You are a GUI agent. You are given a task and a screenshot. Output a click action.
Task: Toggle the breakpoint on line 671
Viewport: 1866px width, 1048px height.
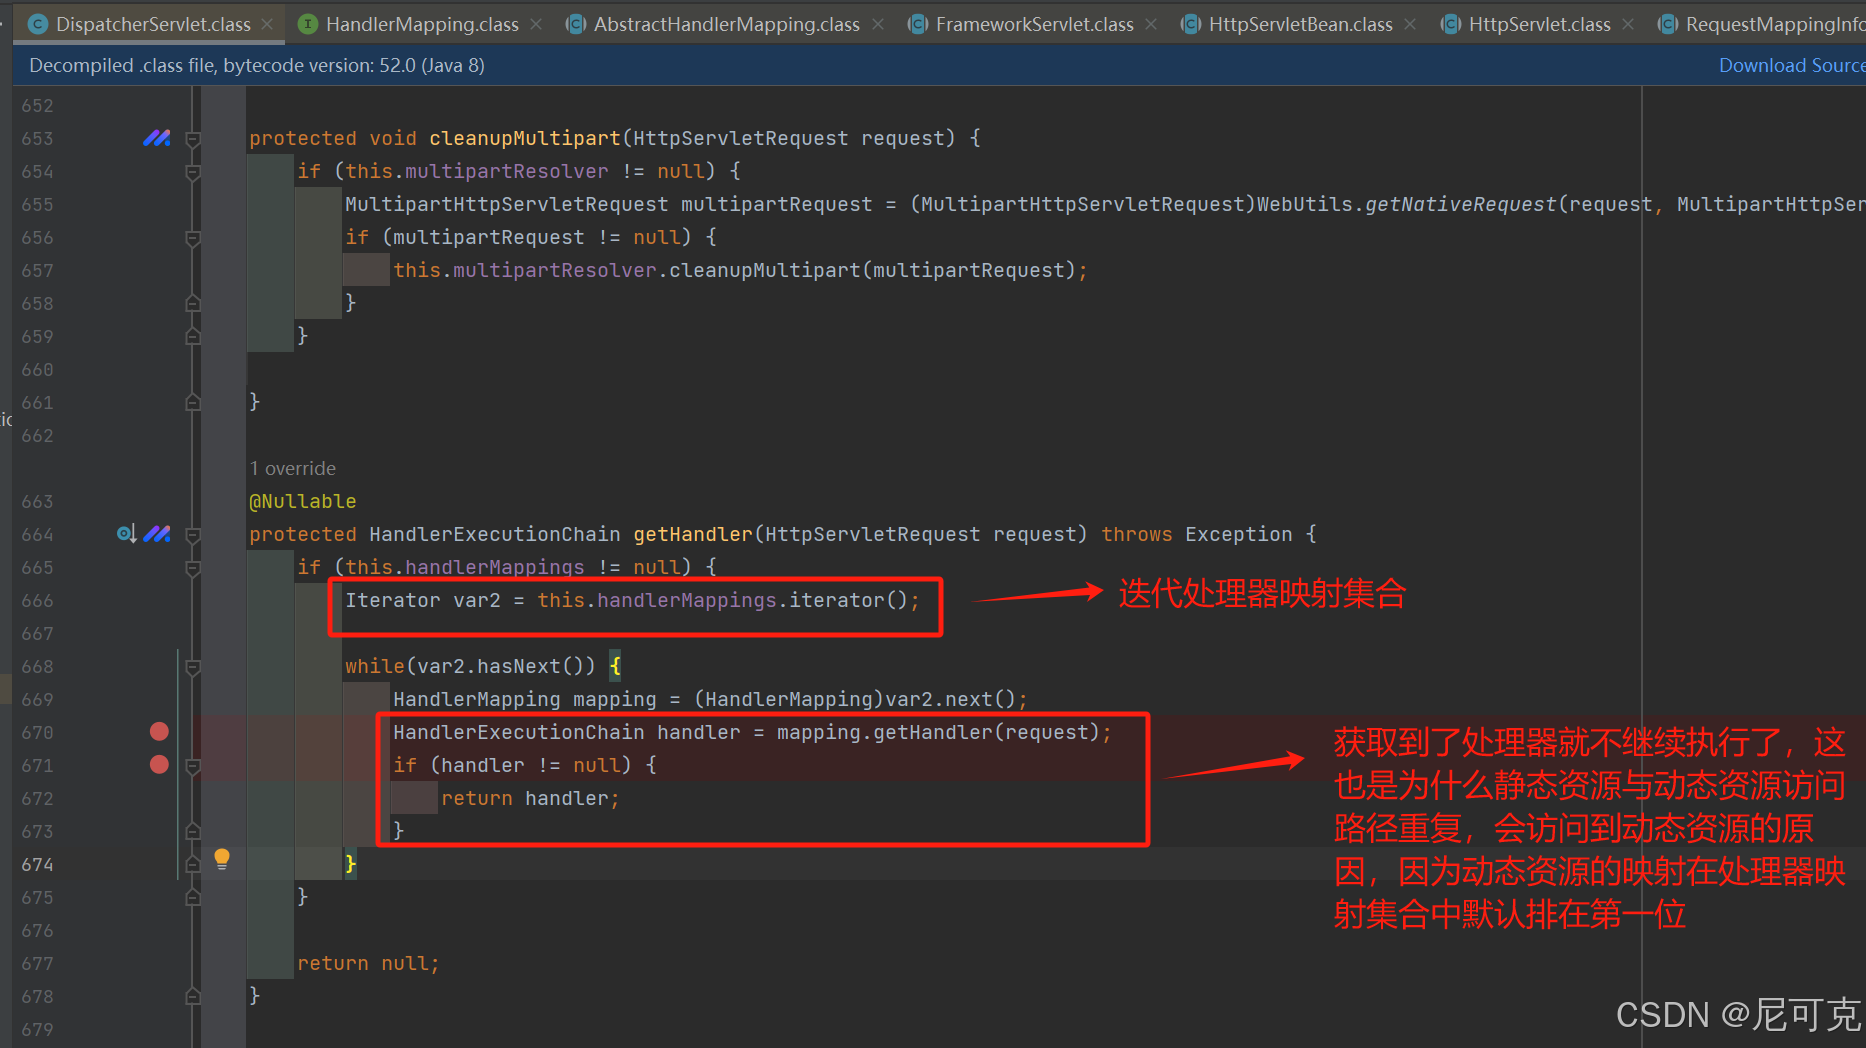click(x=159, y=765)
